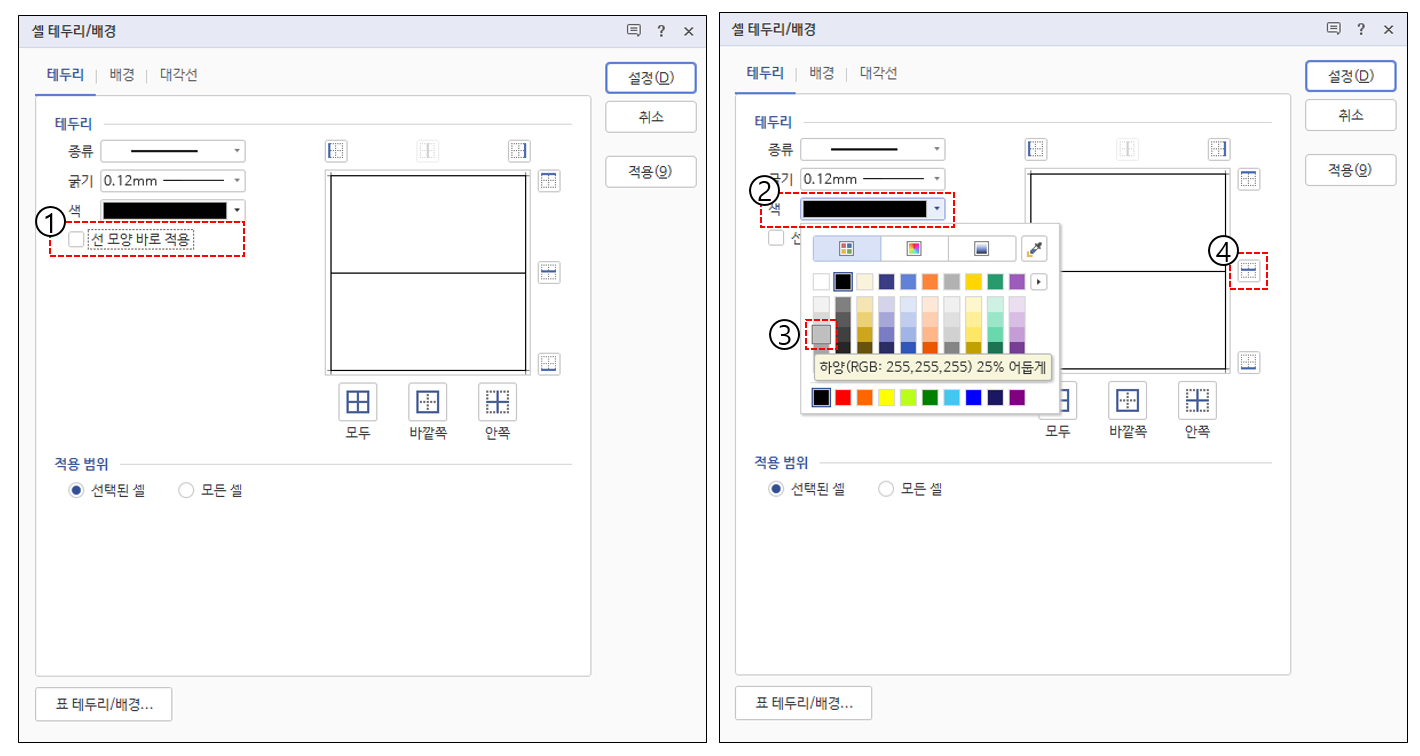Switch to 배경 tab in right dialog

click(822, 73)
